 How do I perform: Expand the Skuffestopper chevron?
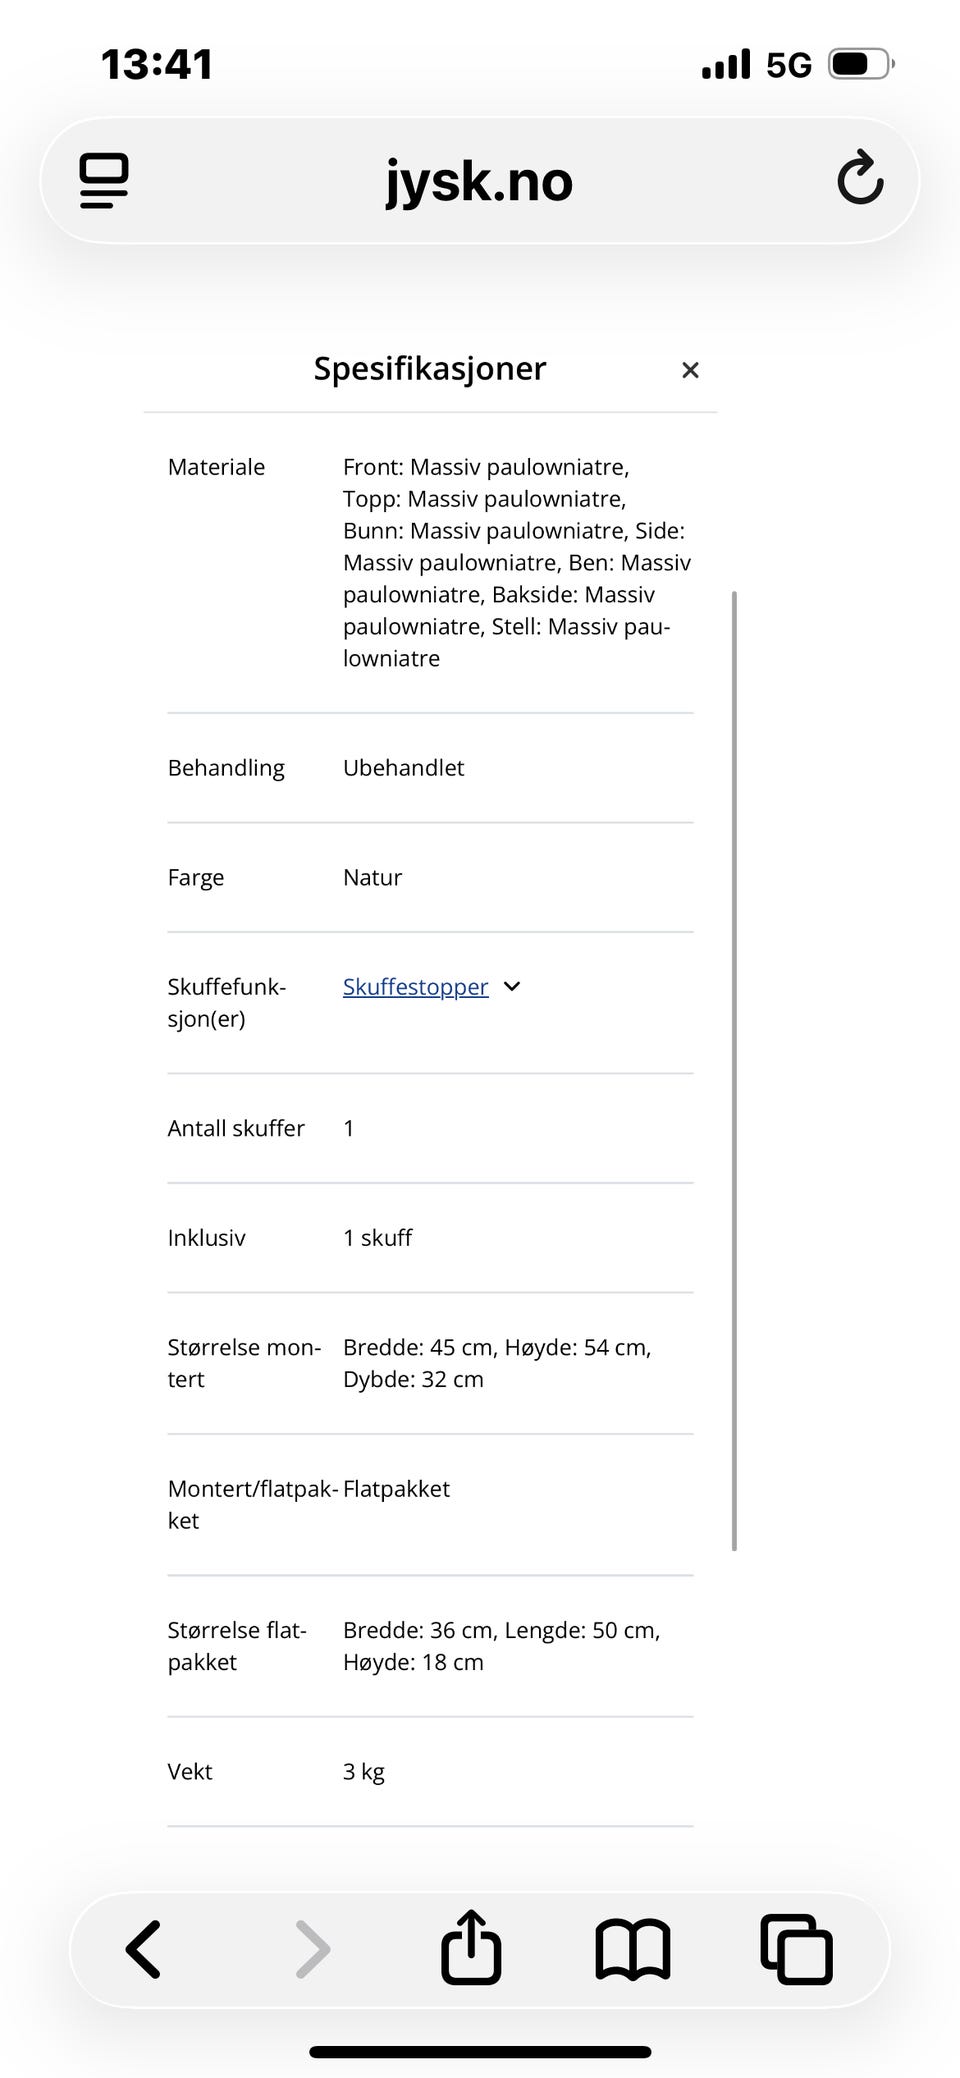pyautogui.click(x=512, y=987)
